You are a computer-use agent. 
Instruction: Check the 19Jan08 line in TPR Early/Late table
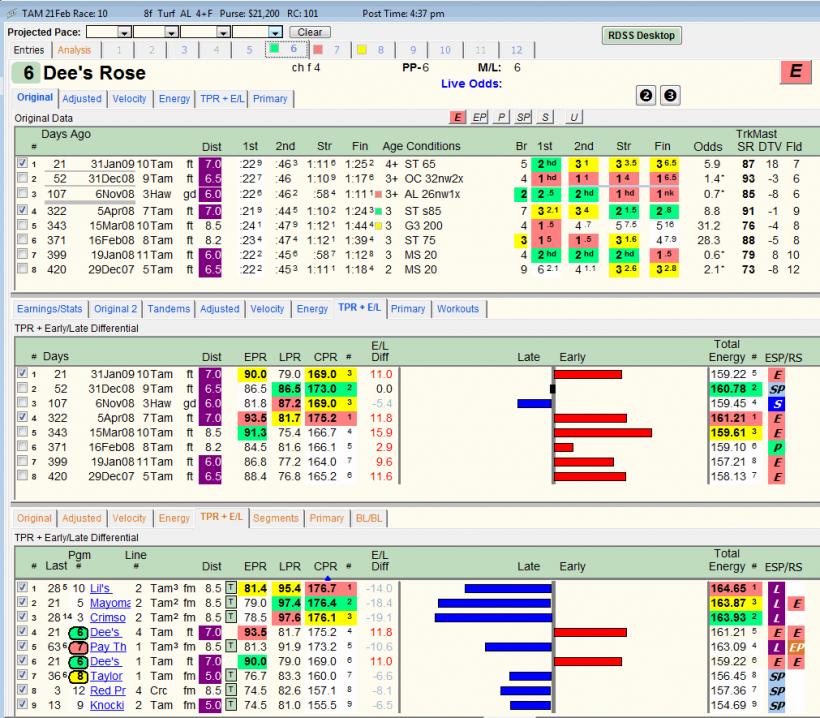point(22,461)
